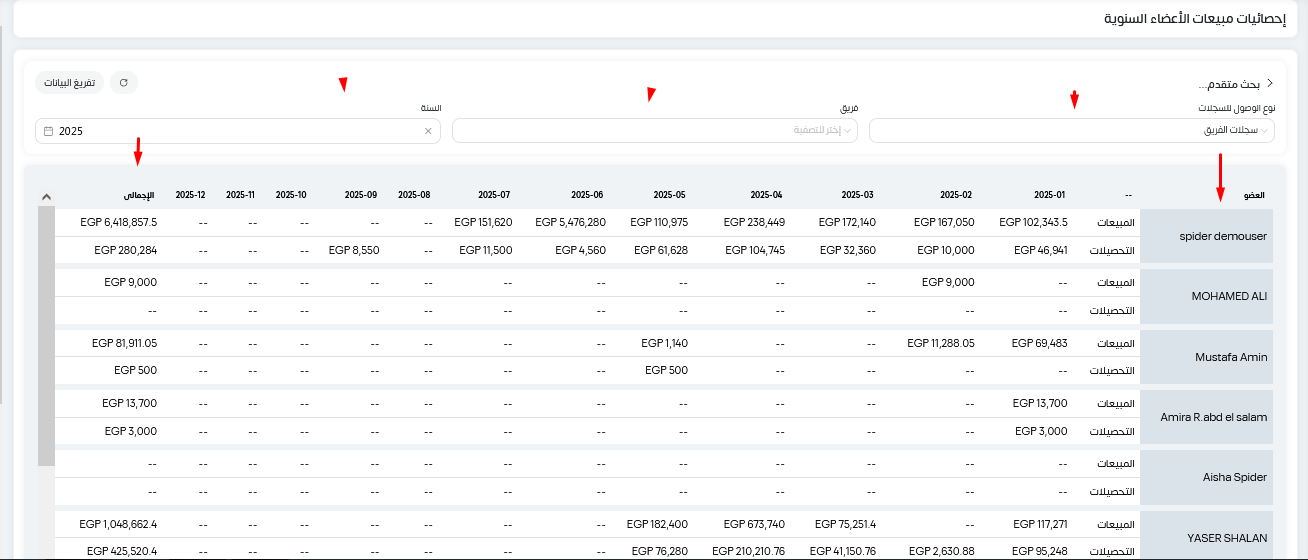Screen dimensions: 1308x560
Task: Click the EGP 11,288.05 cell
Action: click(x=941, y=343)
